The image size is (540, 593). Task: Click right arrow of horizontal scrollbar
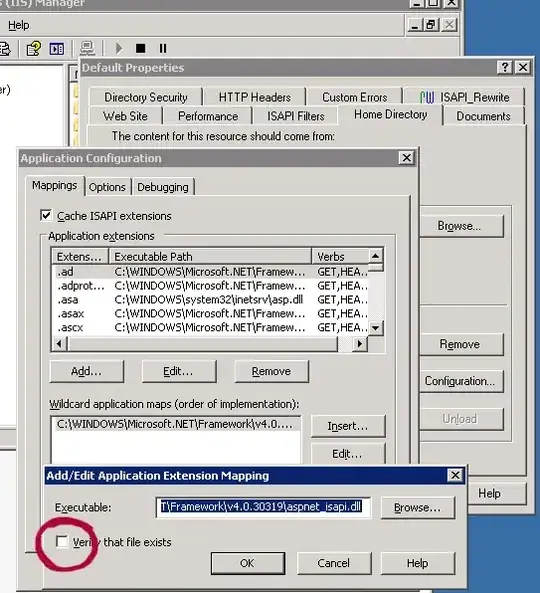click(x=360, y=343)
